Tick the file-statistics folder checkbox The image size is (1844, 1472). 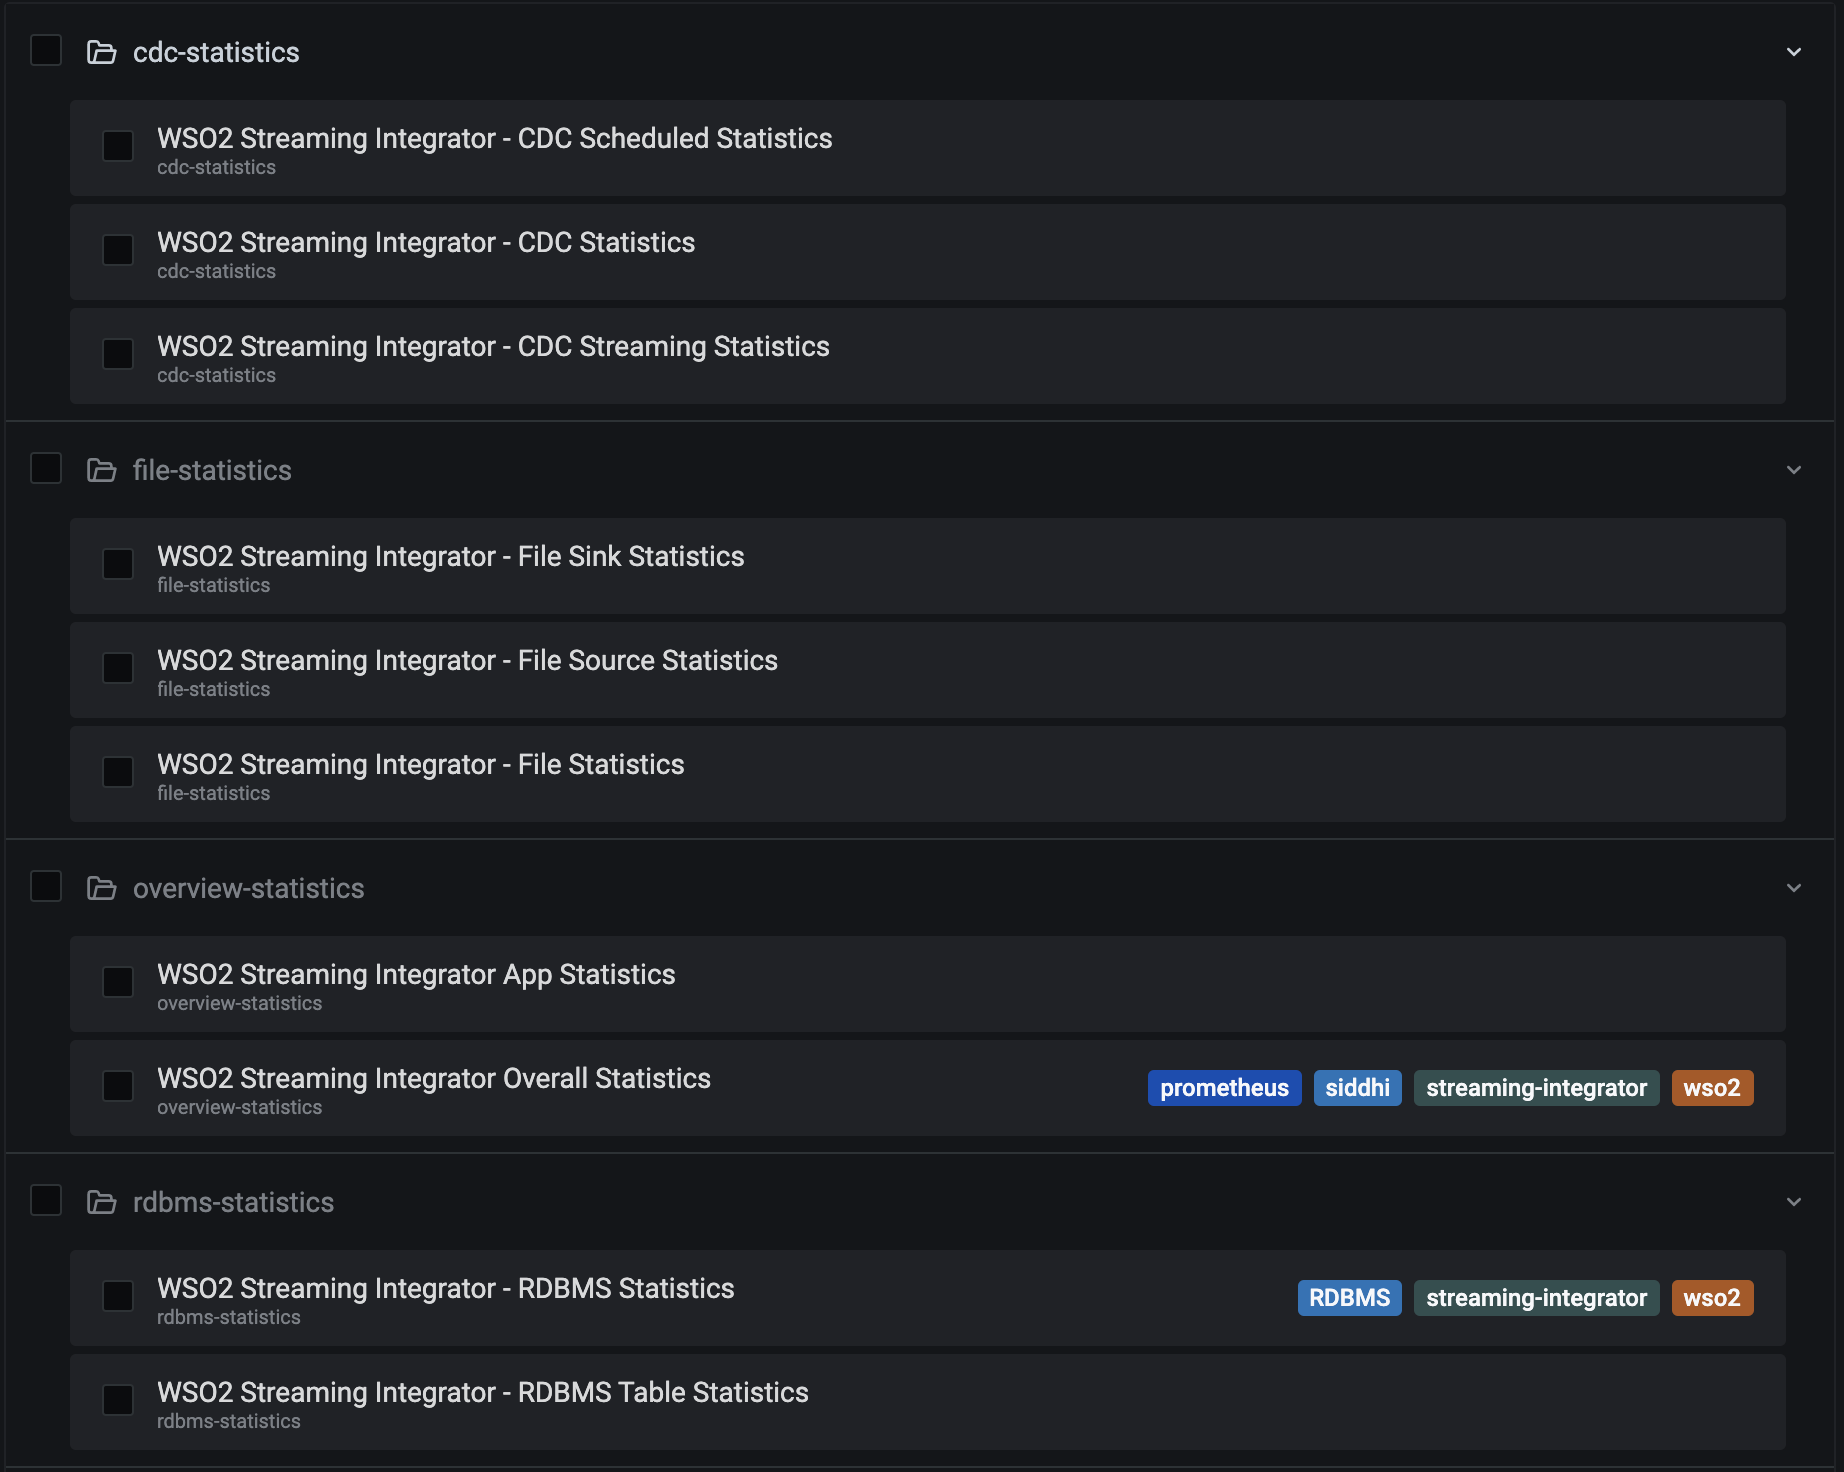coord(46,468)
